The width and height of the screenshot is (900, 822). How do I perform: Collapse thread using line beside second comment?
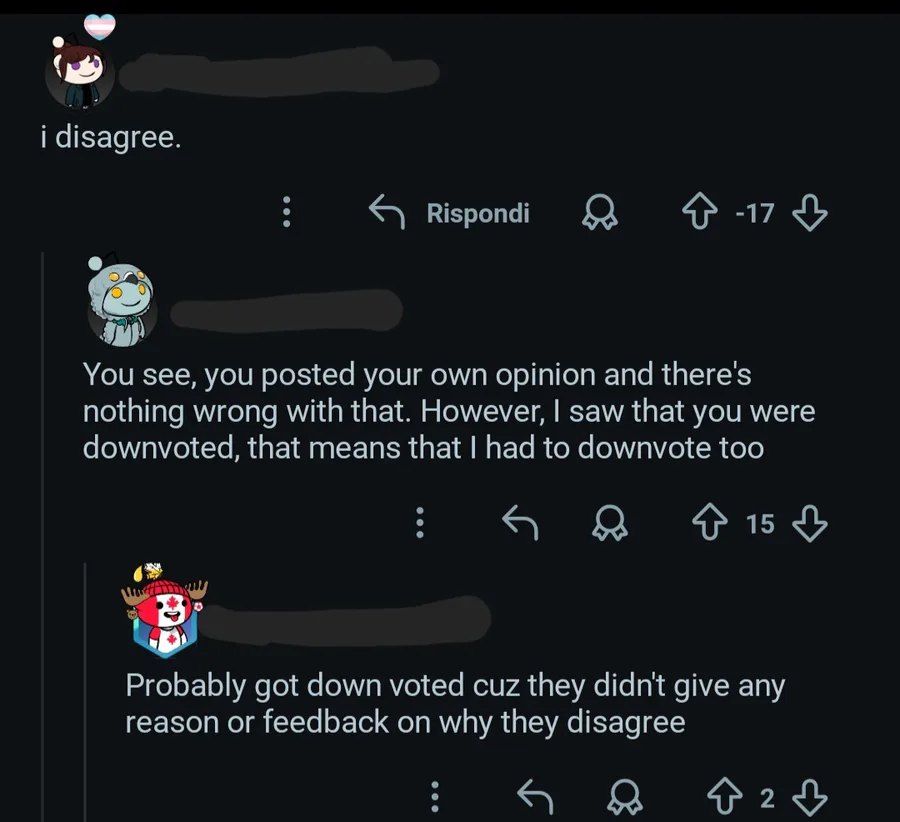coord(43,537)
